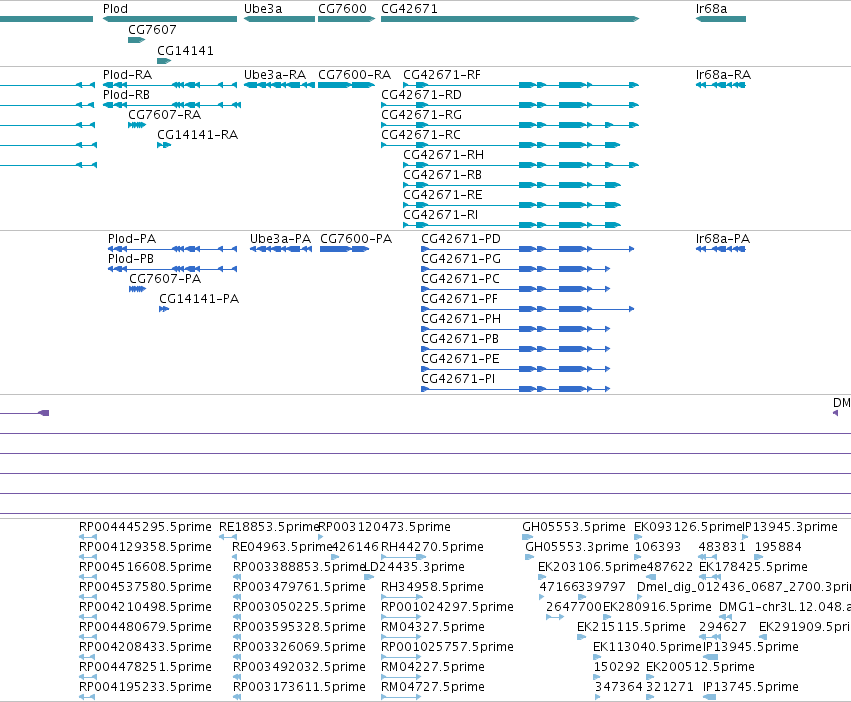This screenshot has width=851, height=702.
Task: Click EST IP13745.5prime
Action: point(751,686)
